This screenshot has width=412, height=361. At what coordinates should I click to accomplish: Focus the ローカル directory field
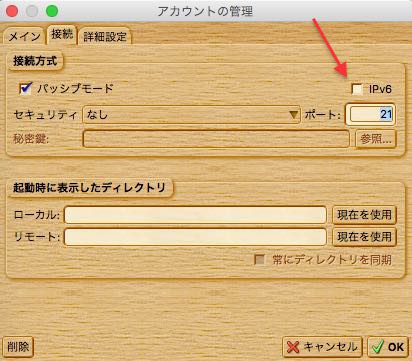[195, 215]
